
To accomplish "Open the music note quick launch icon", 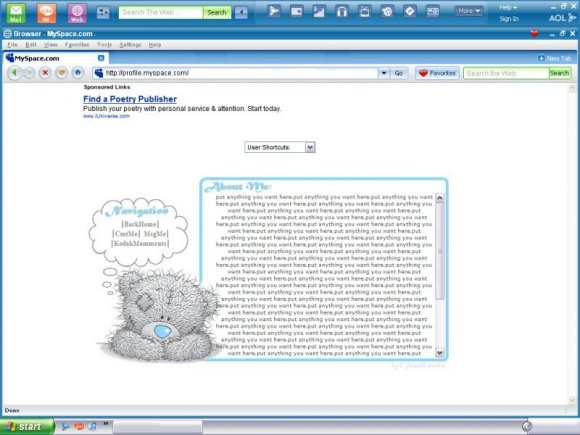I will [x=92, y=426].
